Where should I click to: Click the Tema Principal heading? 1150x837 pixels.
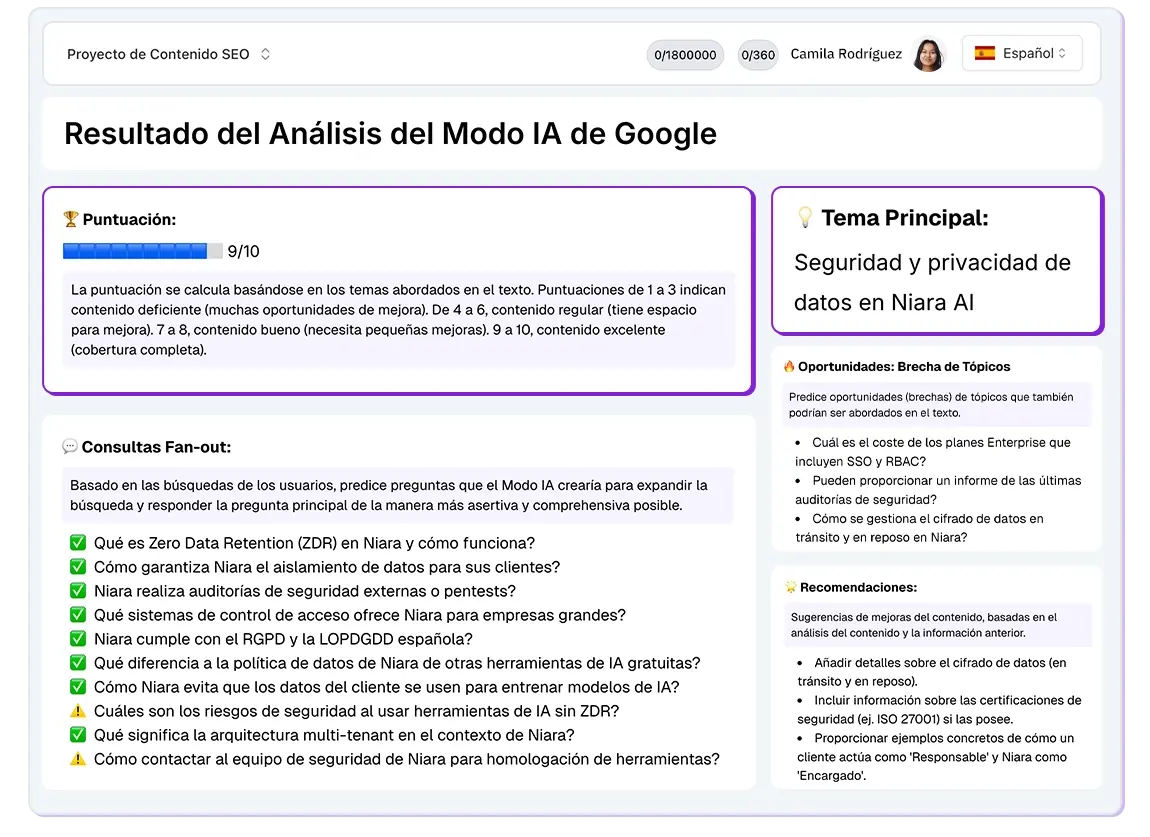[904, 218]
